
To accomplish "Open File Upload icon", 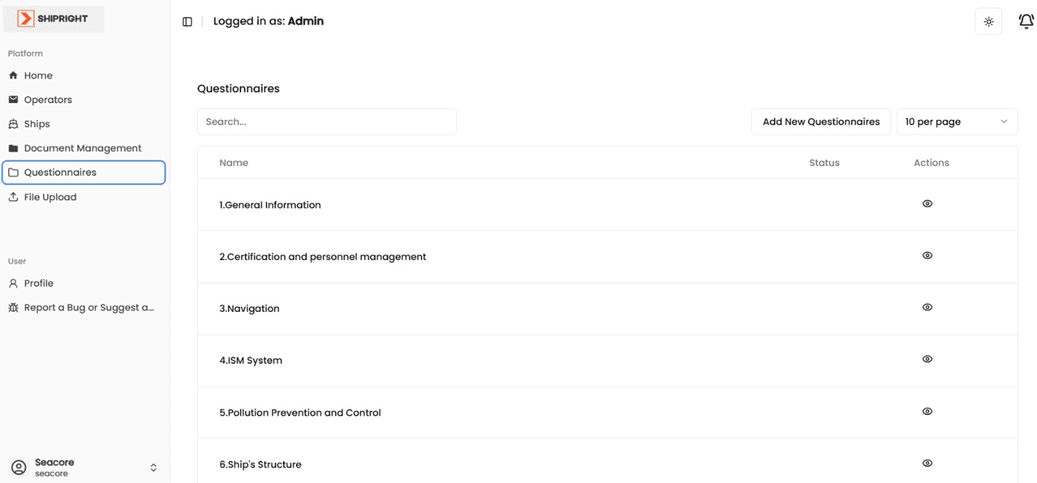I will click(x=13, y=197).
